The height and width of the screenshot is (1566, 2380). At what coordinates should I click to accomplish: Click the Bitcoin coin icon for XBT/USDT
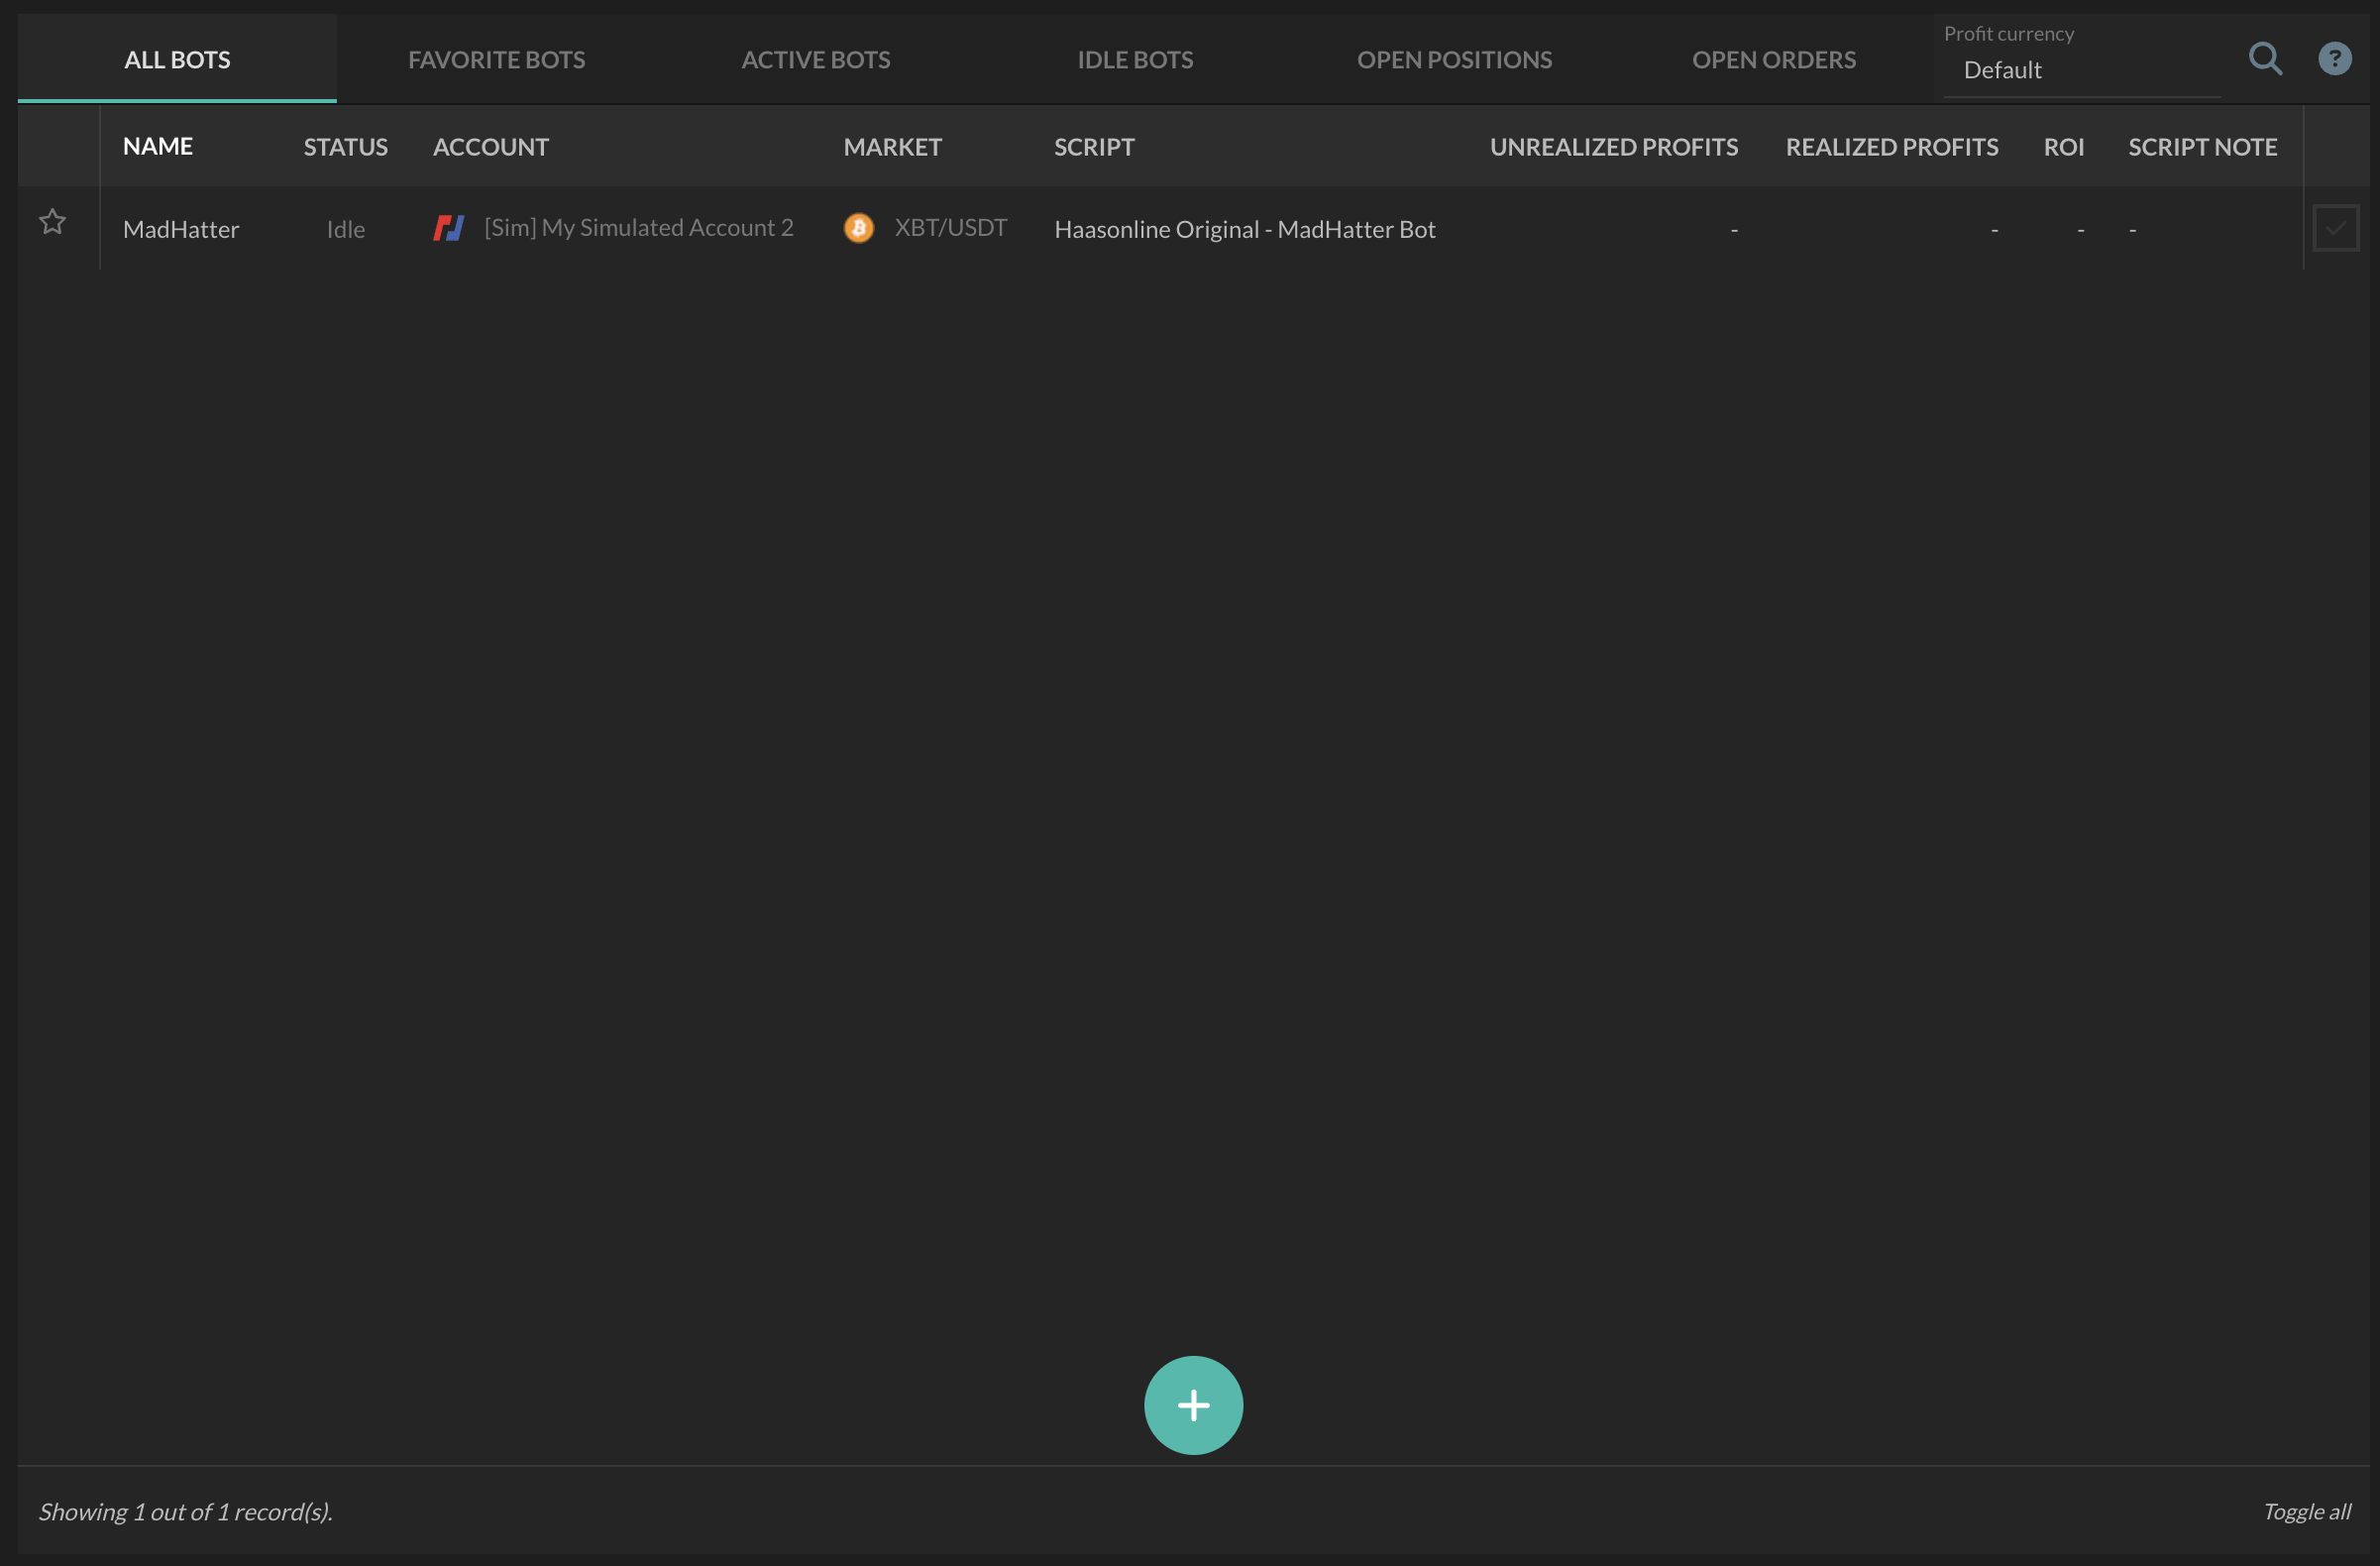pos(858,227)
